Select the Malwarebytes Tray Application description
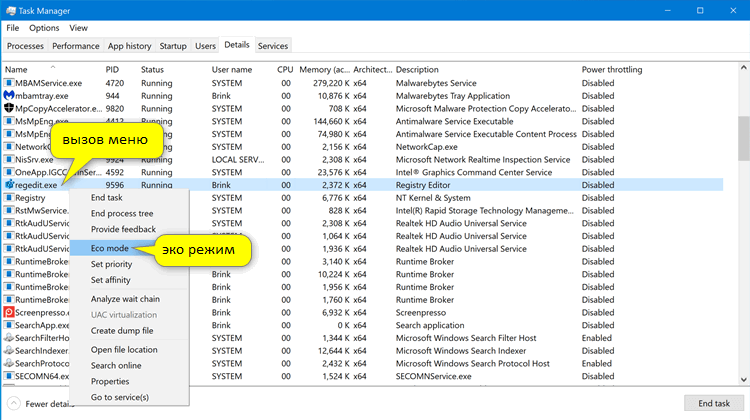The image size is (750, 420). click(x=452, y=96)
